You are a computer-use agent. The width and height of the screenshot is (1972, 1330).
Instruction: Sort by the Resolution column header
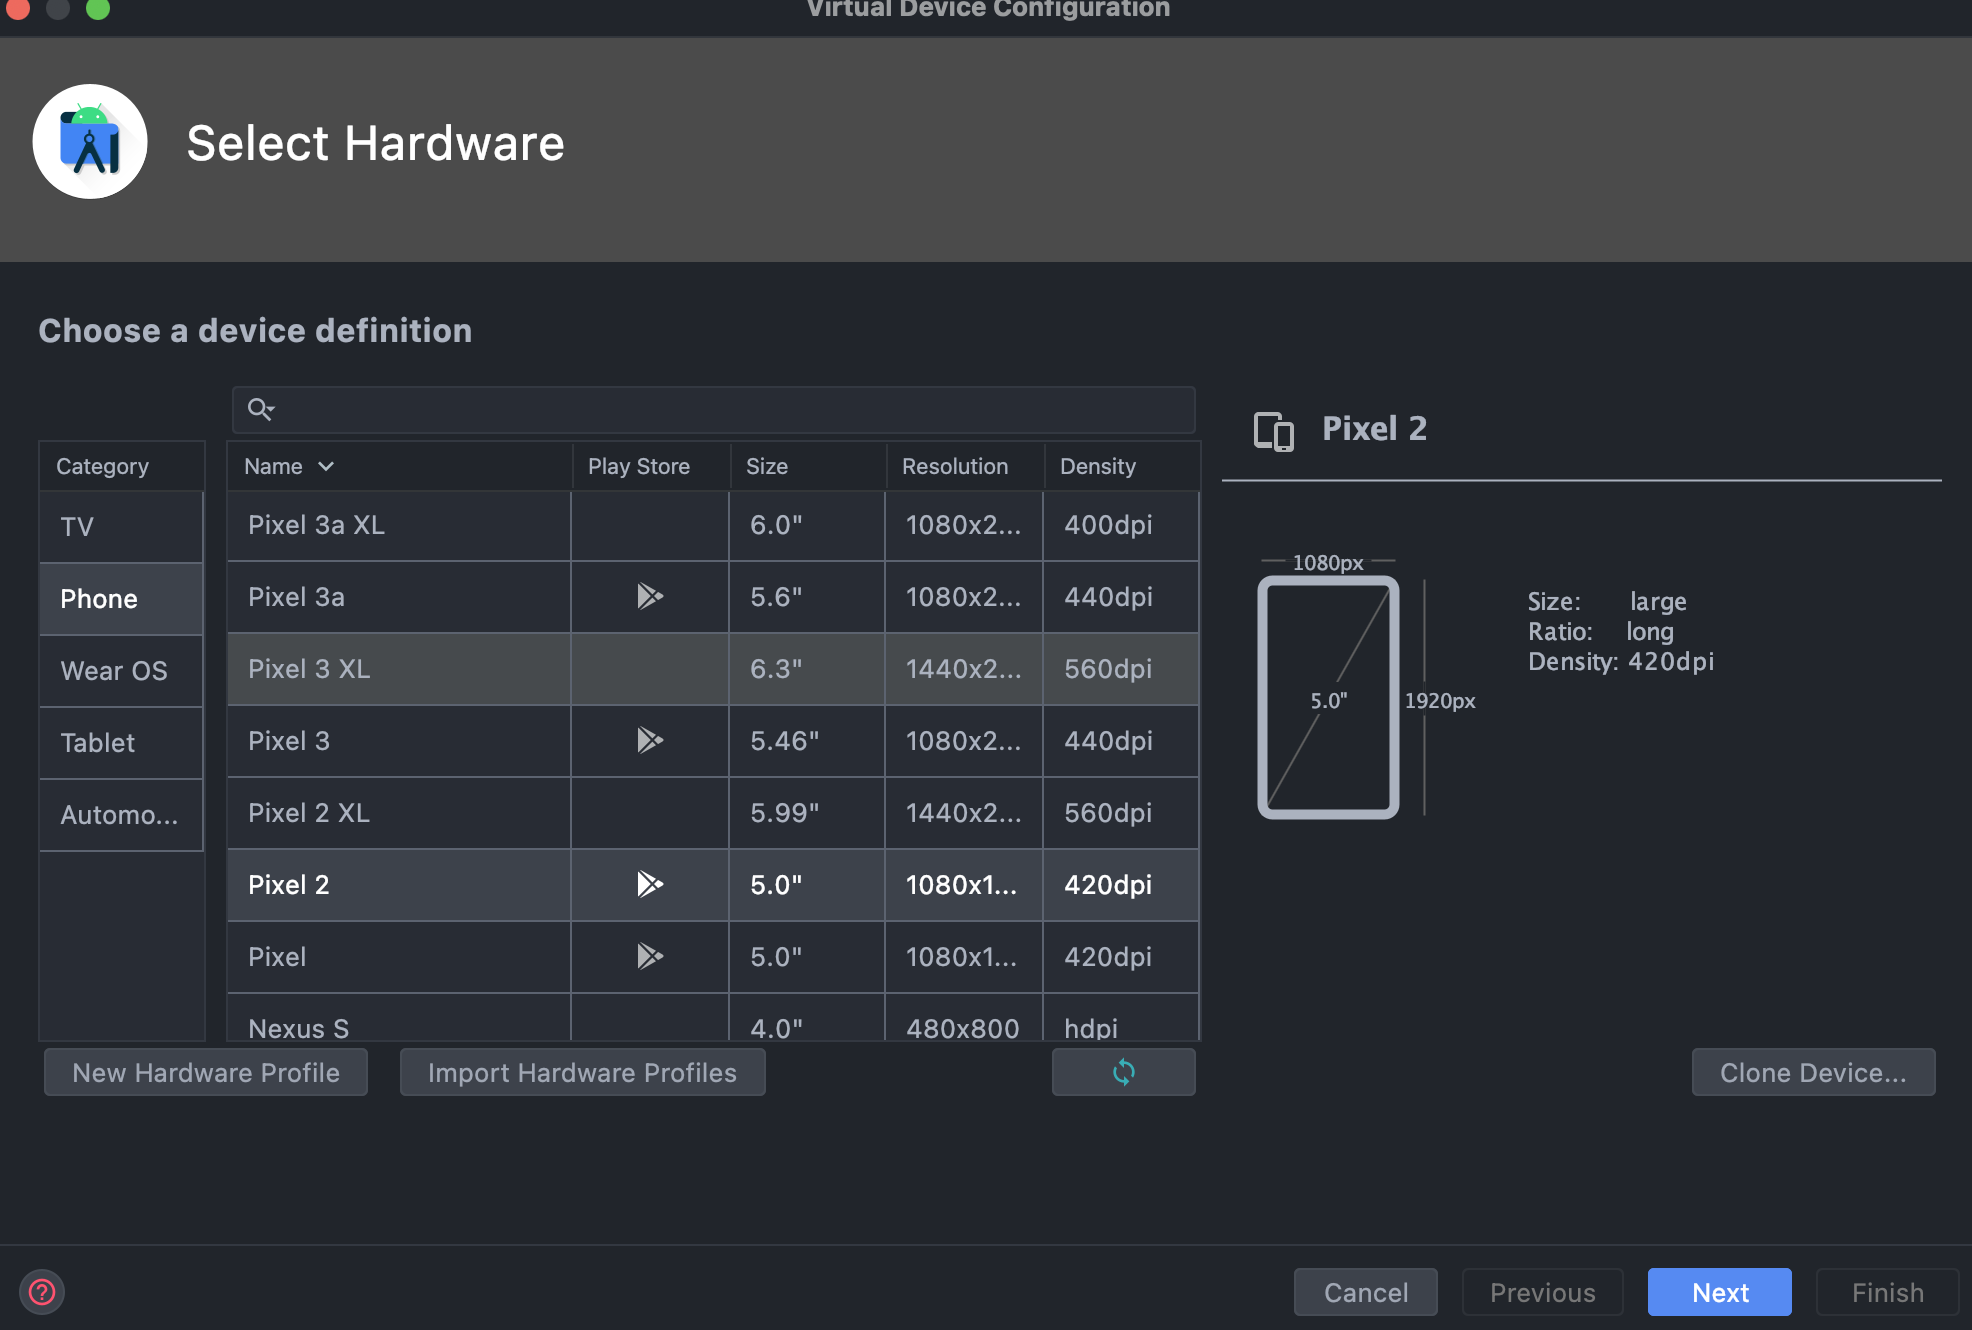click(954, 467)
